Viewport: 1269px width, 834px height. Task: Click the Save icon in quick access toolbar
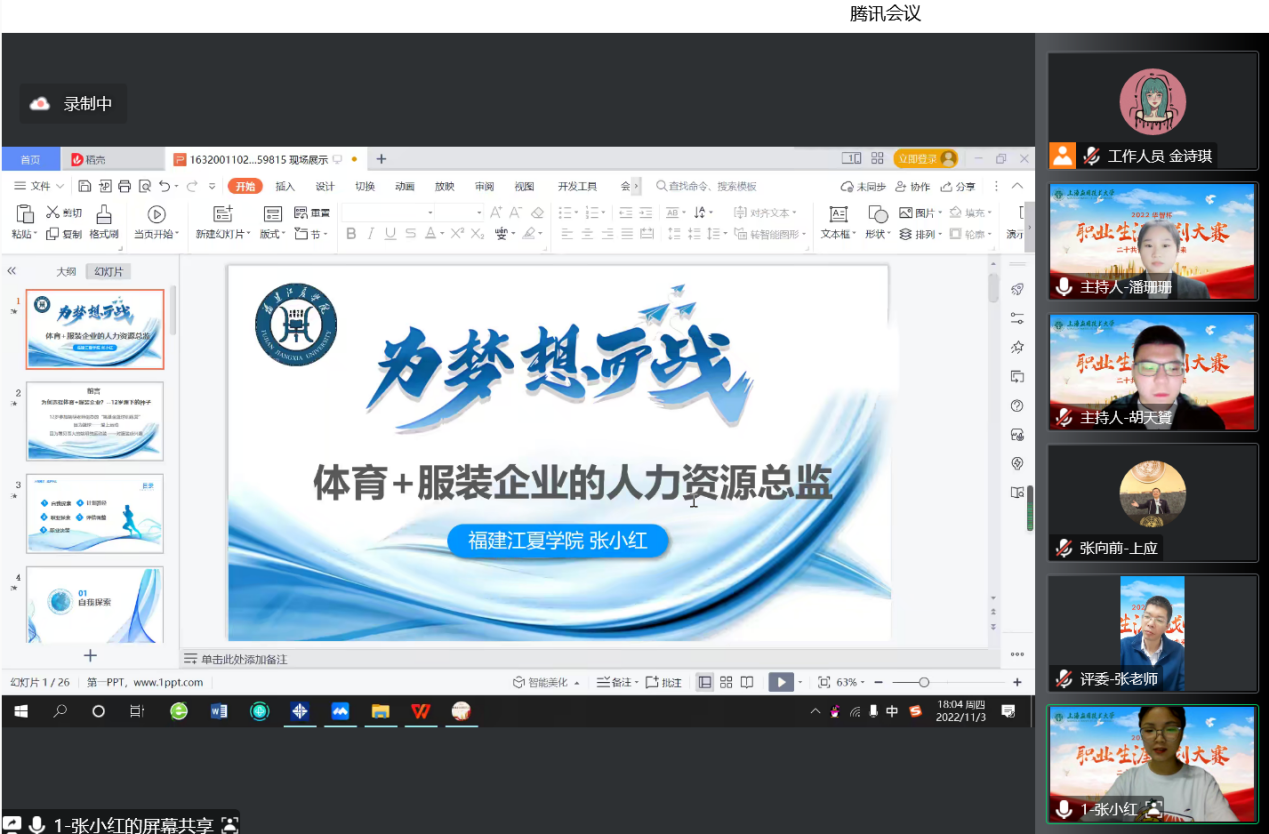tap(85, 186)
